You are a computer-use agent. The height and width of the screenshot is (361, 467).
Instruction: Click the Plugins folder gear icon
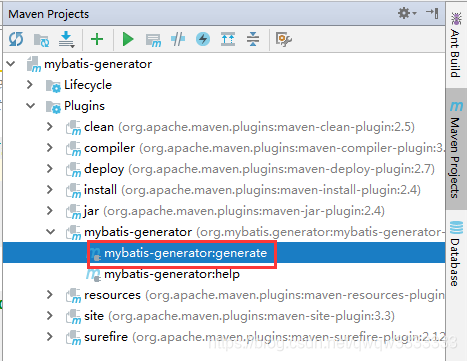pyautogui.click(x=53, y=107)
